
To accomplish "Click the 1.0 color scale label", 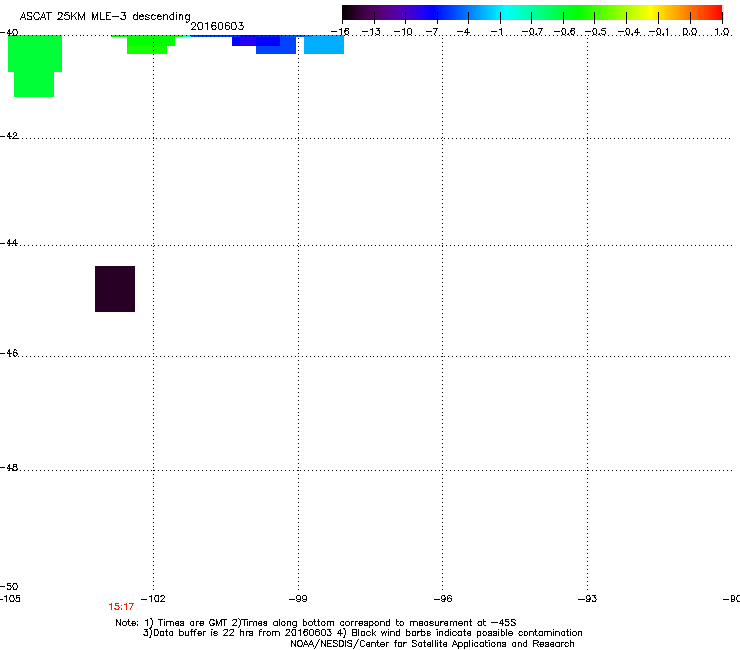I will [722, 32].
